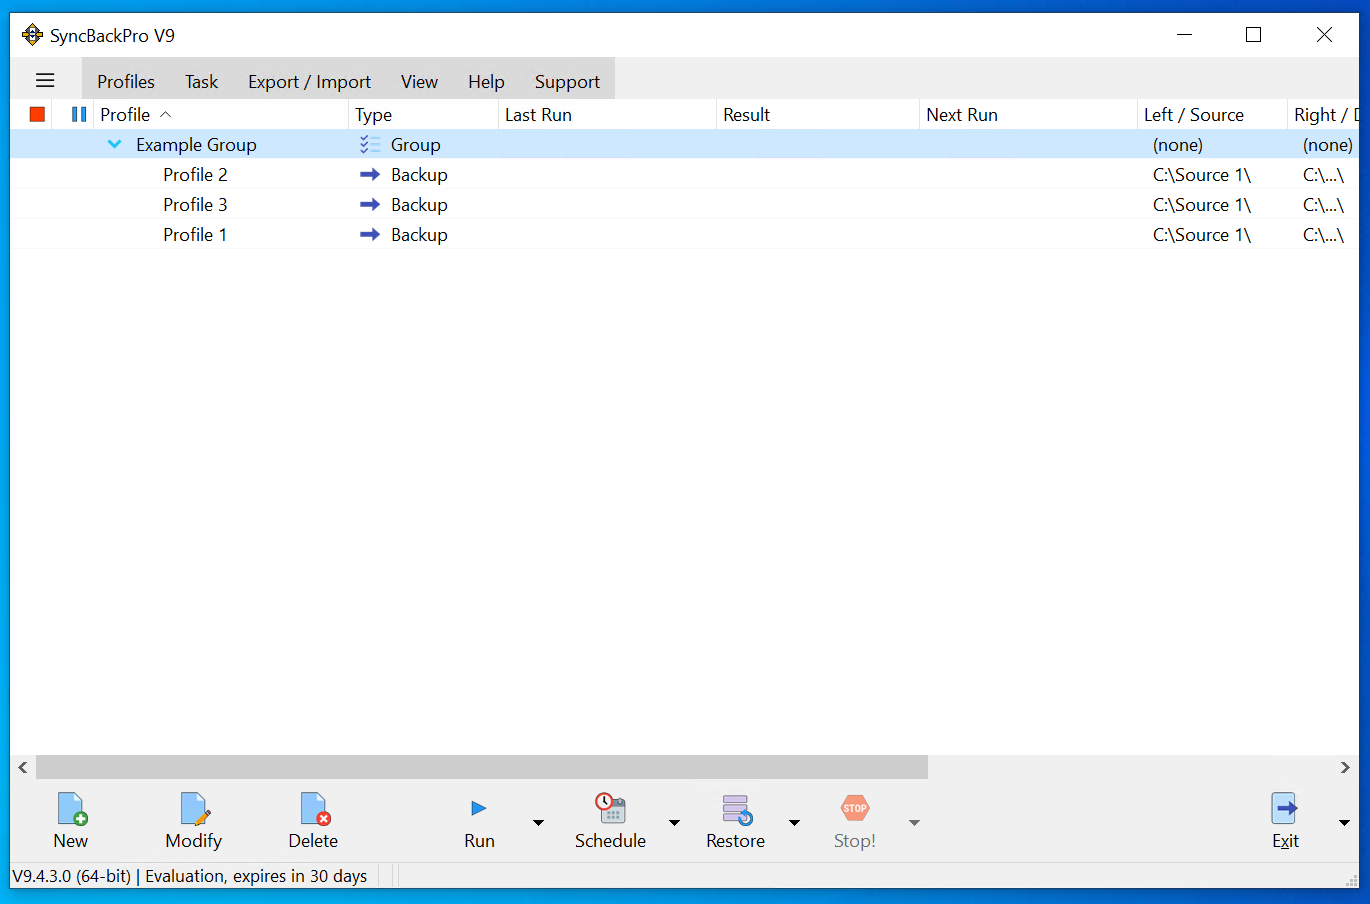Open the Export / Import menu
The height and width of the screenshot is (904, 1370).
click(309, 82)
